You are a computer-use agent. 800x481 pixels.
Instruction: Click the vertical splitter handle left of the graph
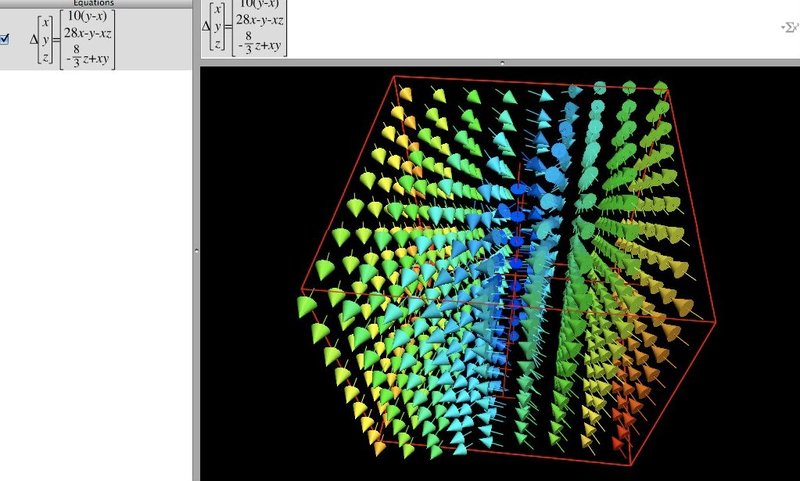tap(196, 250)
